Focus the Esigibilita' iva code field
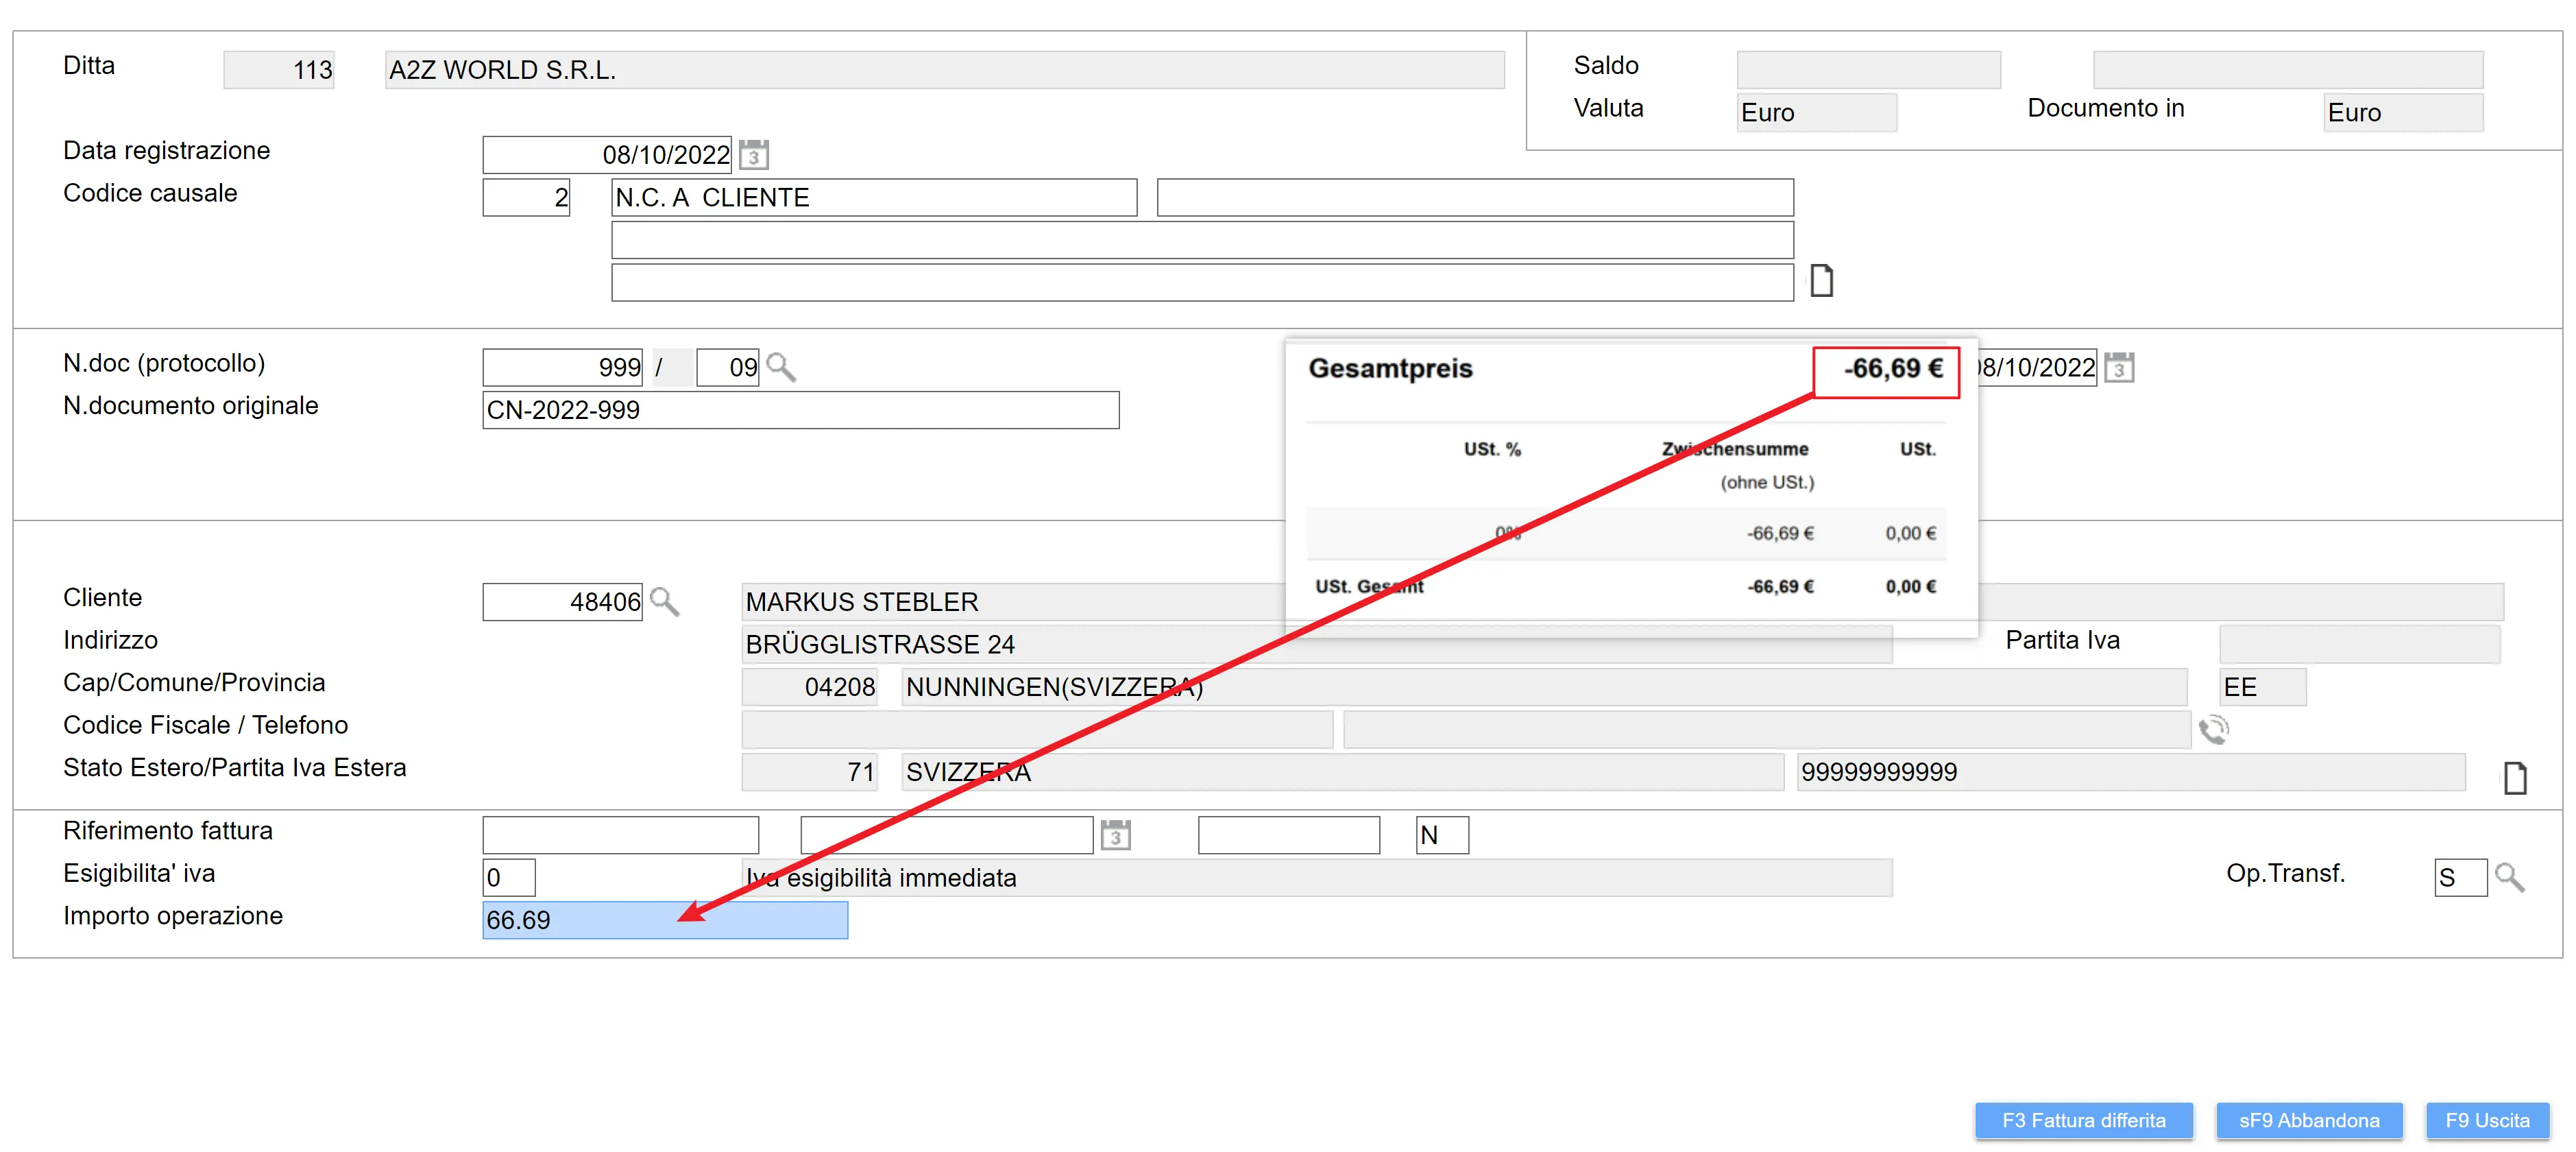 click(508, 878)
